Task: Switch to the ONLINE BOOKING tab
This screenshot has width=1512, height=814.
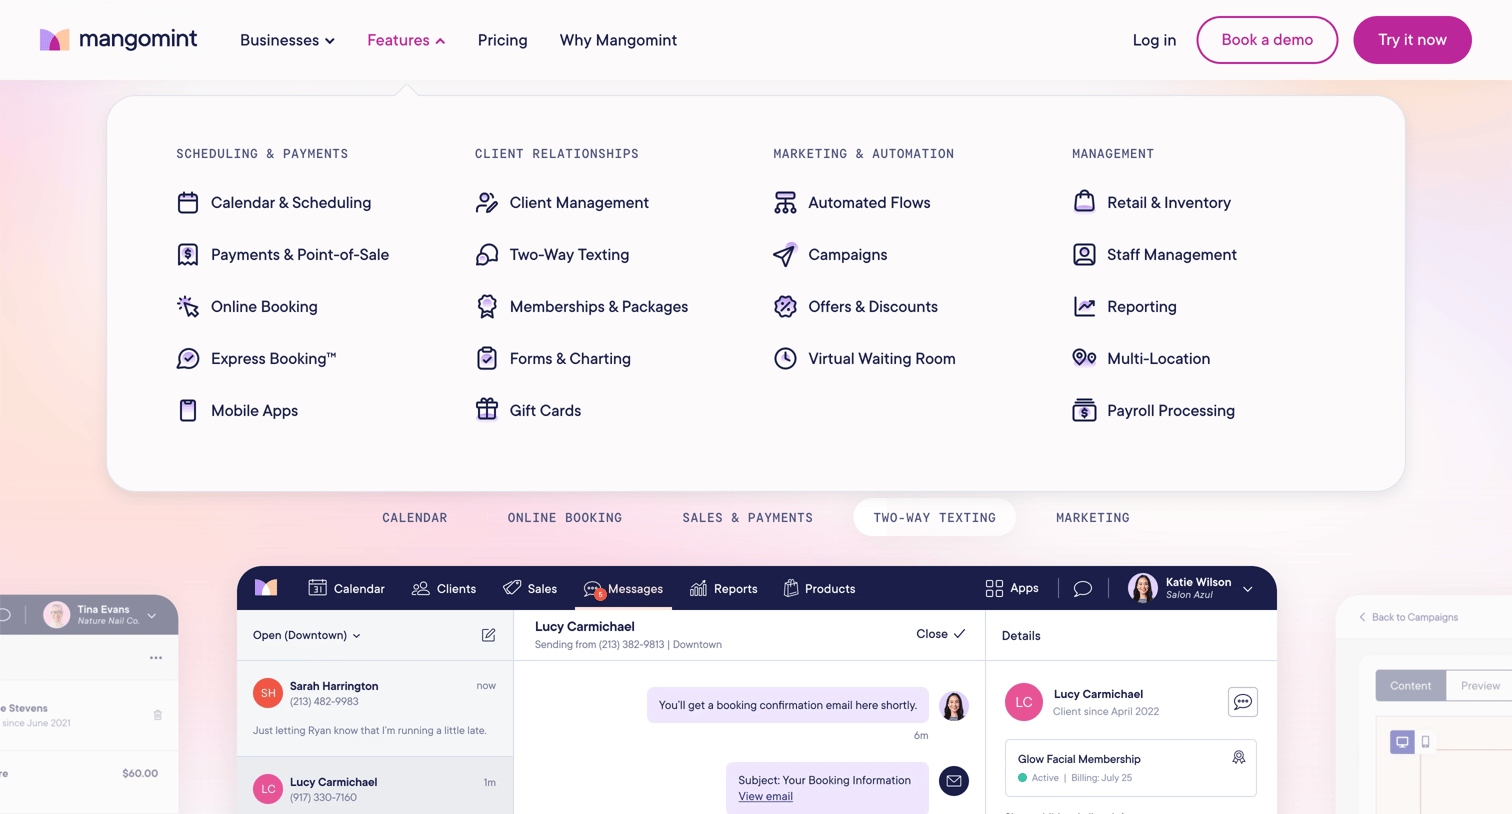Action: (565, 518)
